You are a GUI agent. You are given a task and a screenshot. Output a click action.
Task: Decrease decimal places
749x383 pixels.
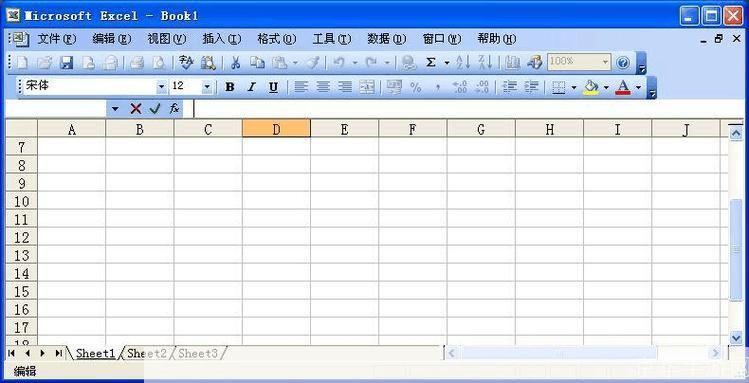(482, 87)
